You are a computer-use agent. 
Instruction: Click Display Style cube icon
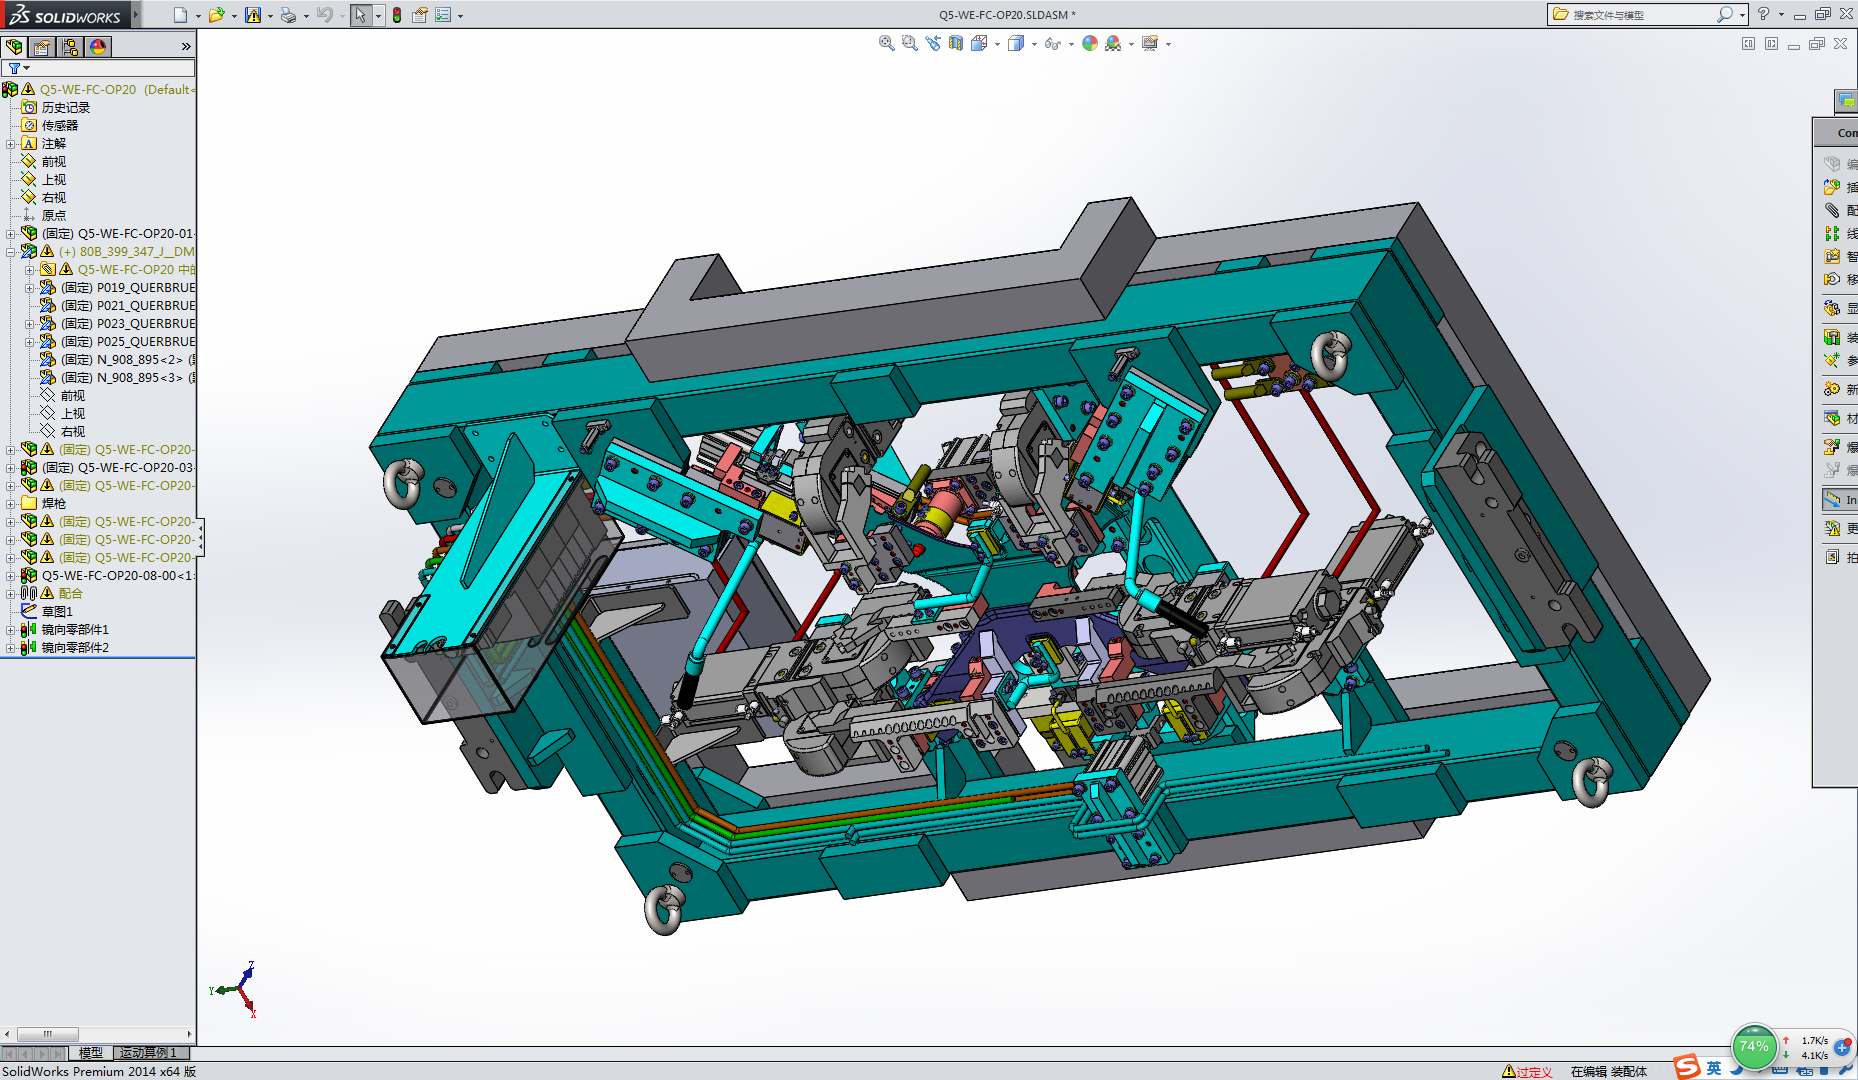[1016, 43]
